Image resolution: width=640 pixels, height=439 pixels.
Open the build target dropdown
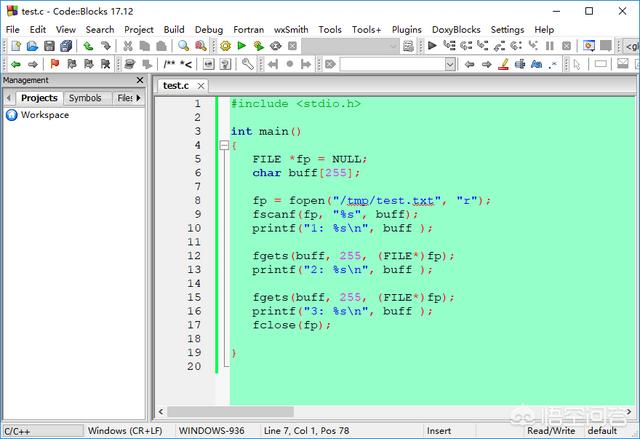[x=395, y=46]
